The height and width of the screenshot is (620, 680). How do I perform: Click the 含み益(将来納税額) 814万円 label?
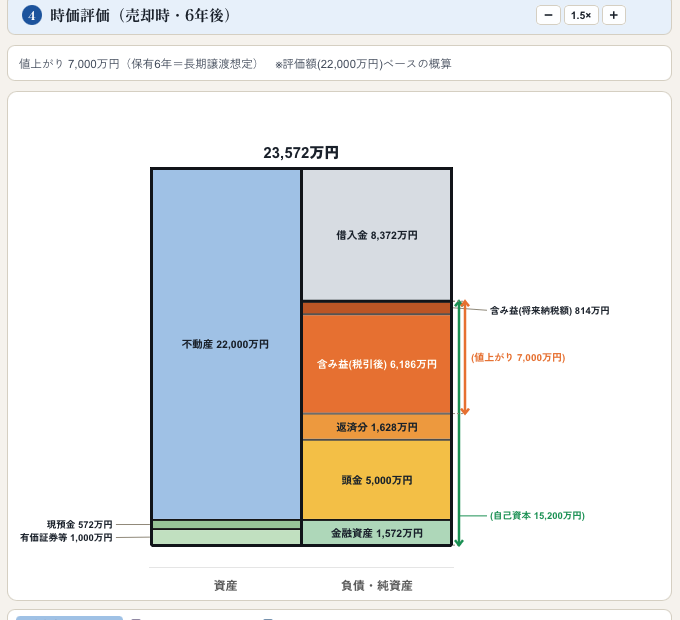[x=549, y=310]
